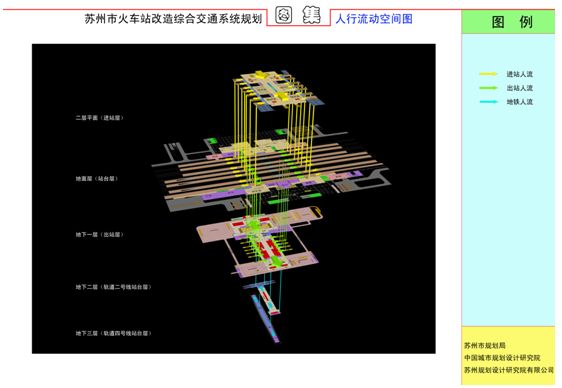Select the 地下一层（出站层）floor label

coord(99,235)
